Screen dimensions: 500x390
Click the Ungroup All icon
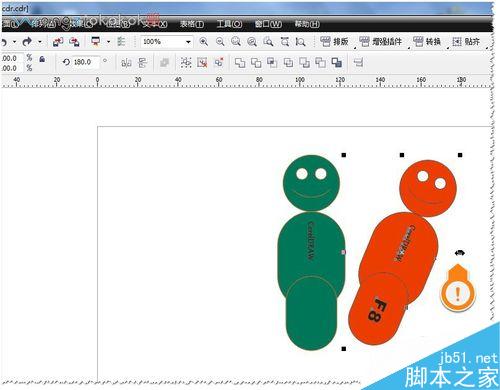(219, 63)
